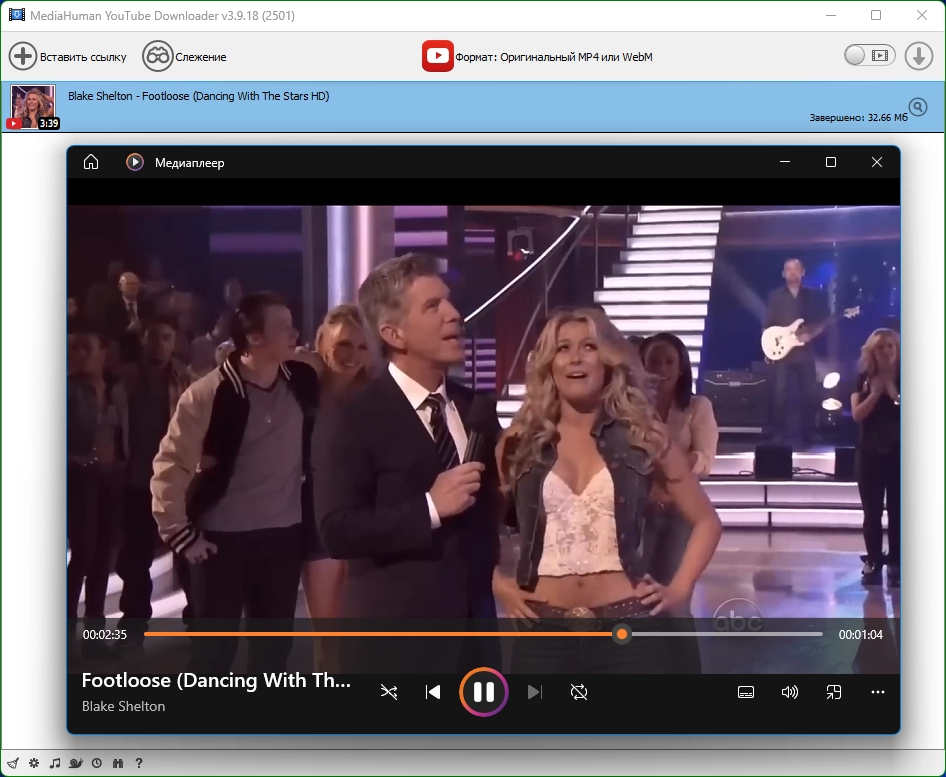The width and height of the screenshot is (946, 777).
Task: Open the clock scheduler icon
Action: pyautogui.click(x=97, y=763)
